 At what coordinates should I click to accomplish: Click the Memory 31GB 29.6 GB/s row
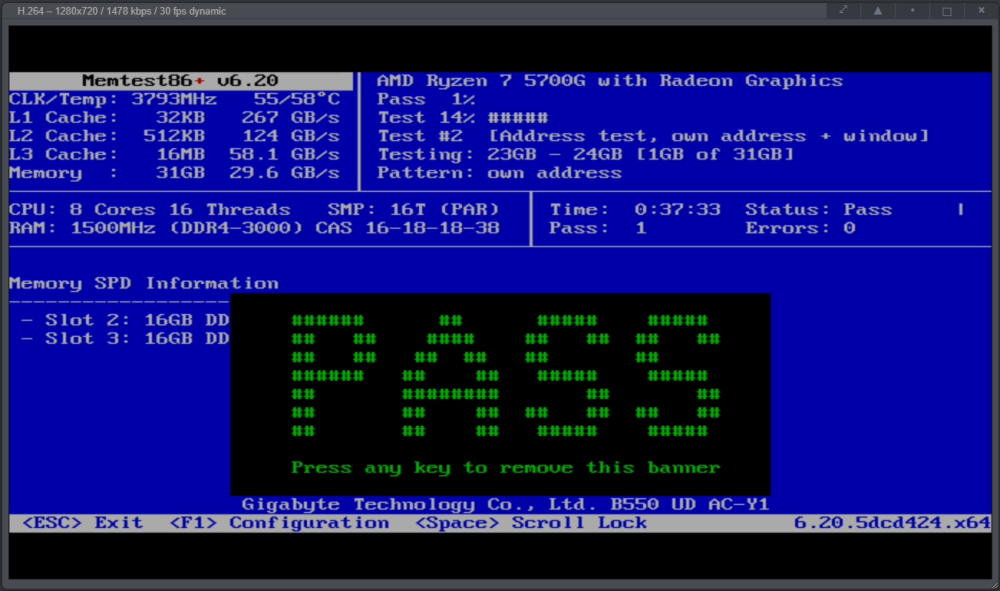pos(174,173)
